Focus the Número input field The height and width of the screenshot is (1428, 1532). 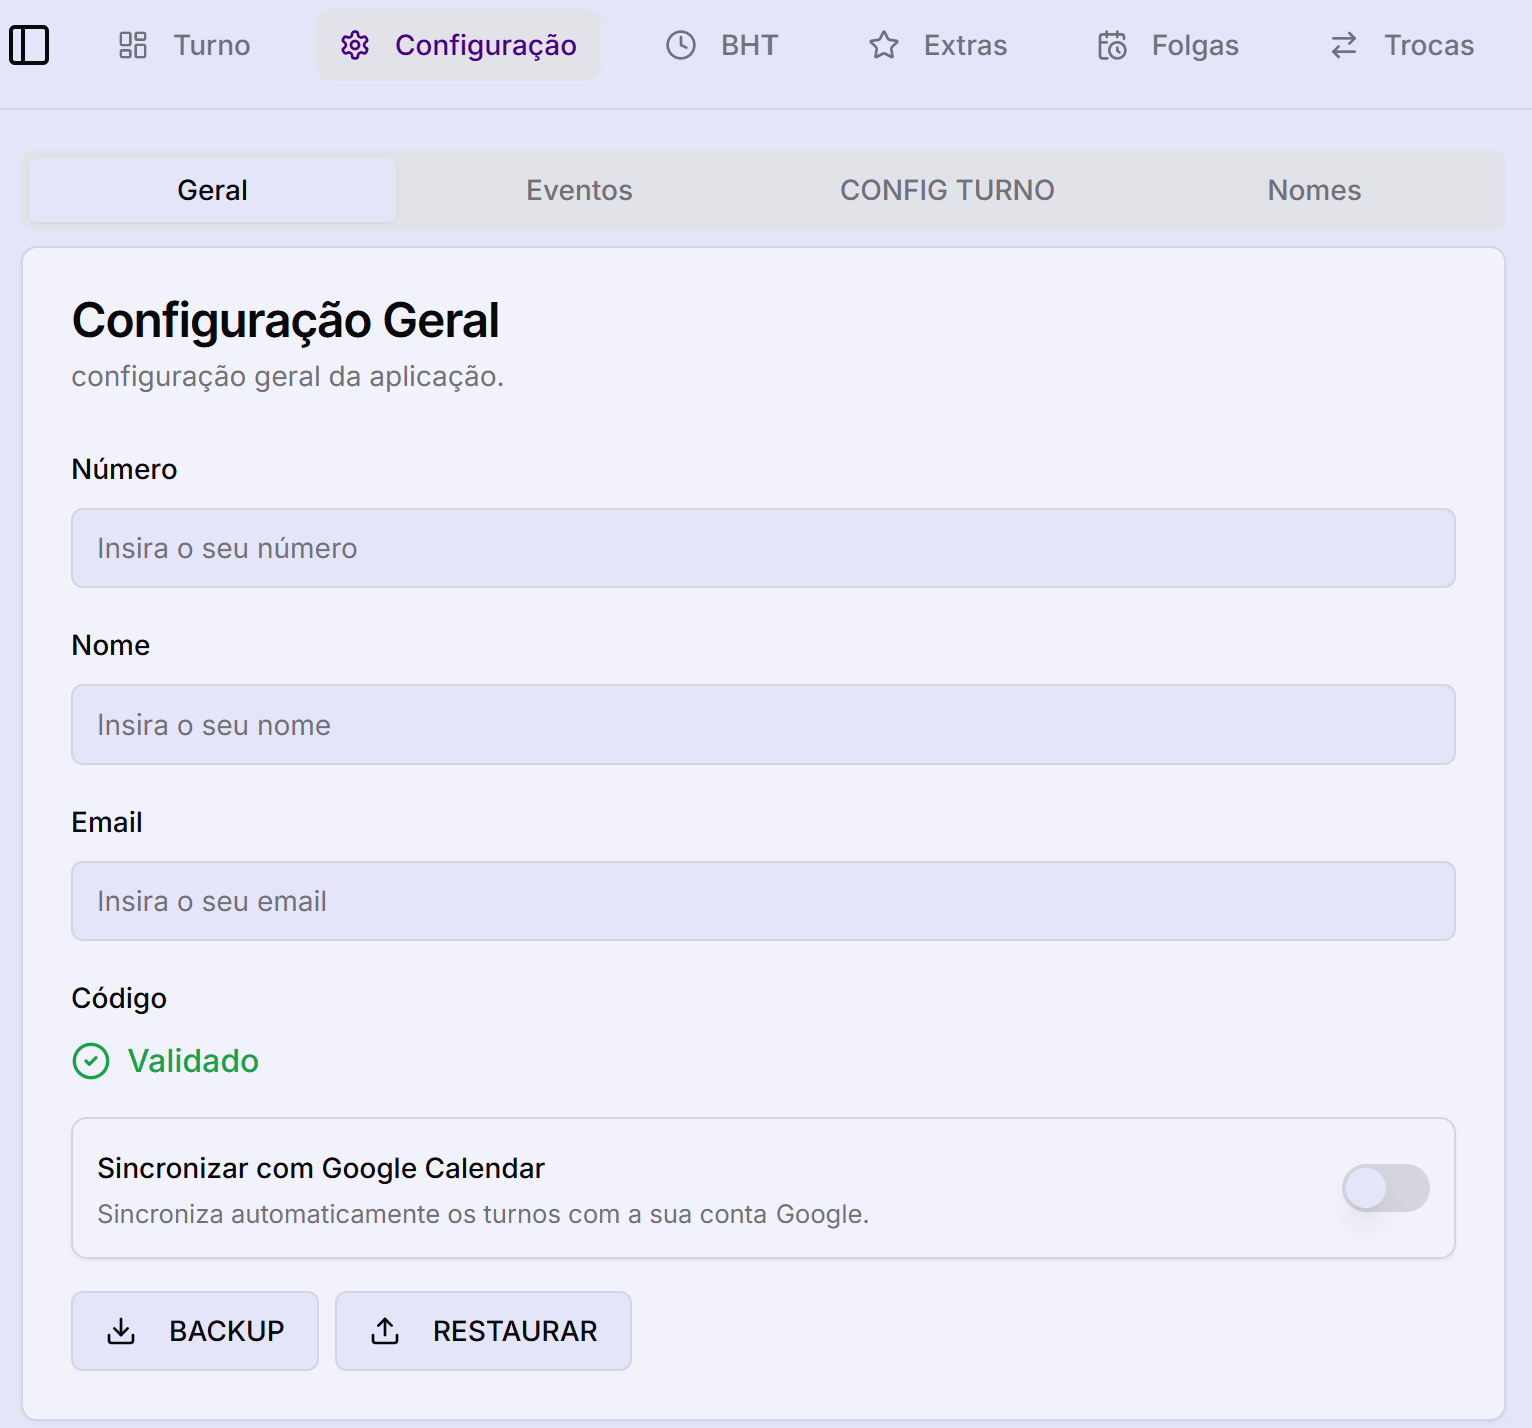[763, 548]
